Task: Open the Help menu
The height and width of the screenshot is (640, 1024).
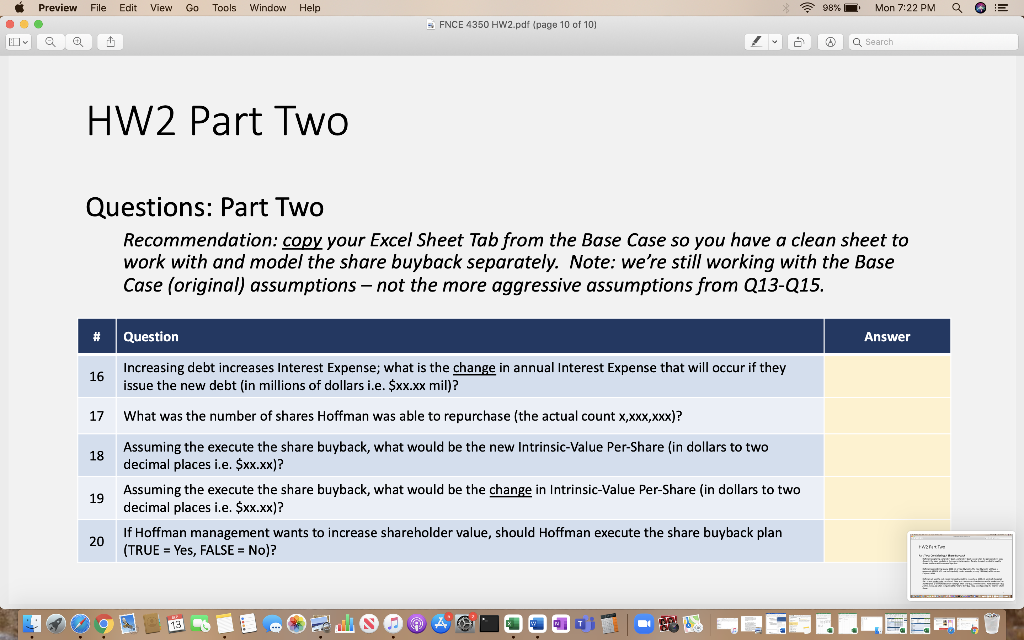Action: click(310, 8)
